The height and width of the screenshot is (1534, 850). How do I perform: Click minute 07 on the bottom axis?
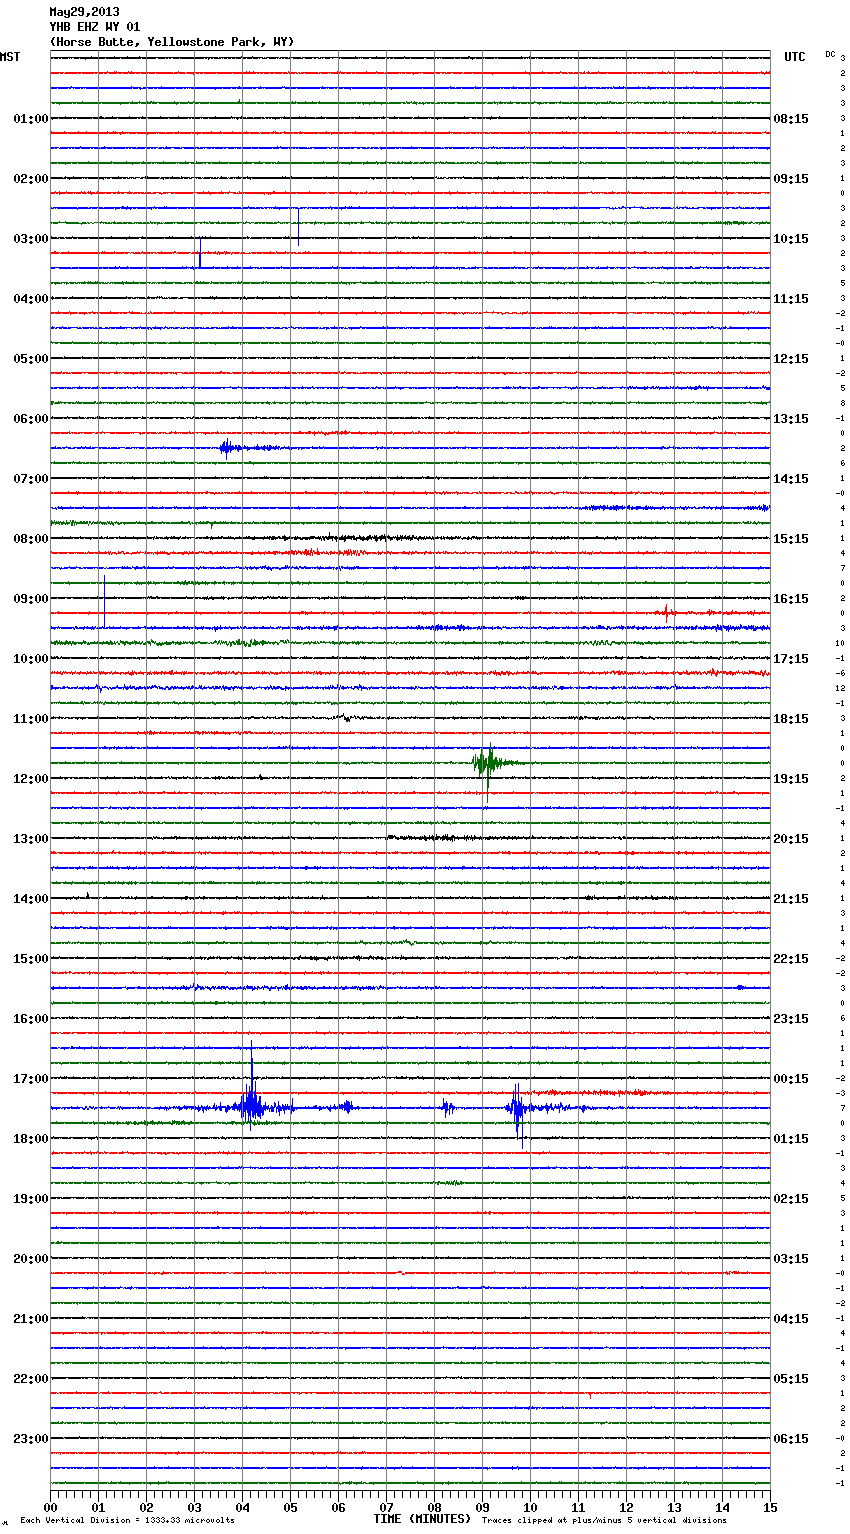click(x=386, y=1507)
